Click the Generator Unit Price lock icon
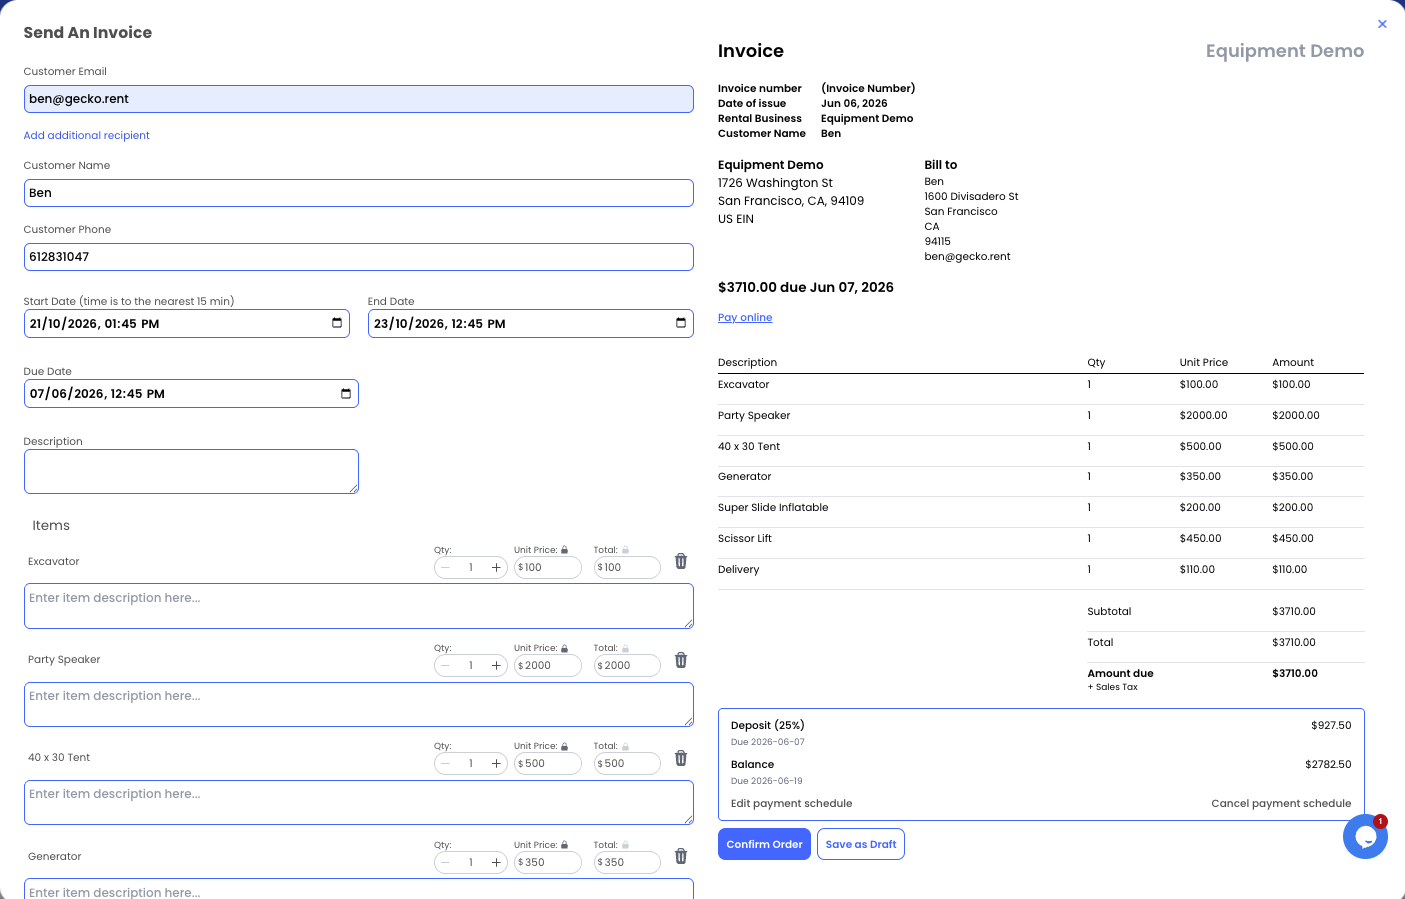 564,845
